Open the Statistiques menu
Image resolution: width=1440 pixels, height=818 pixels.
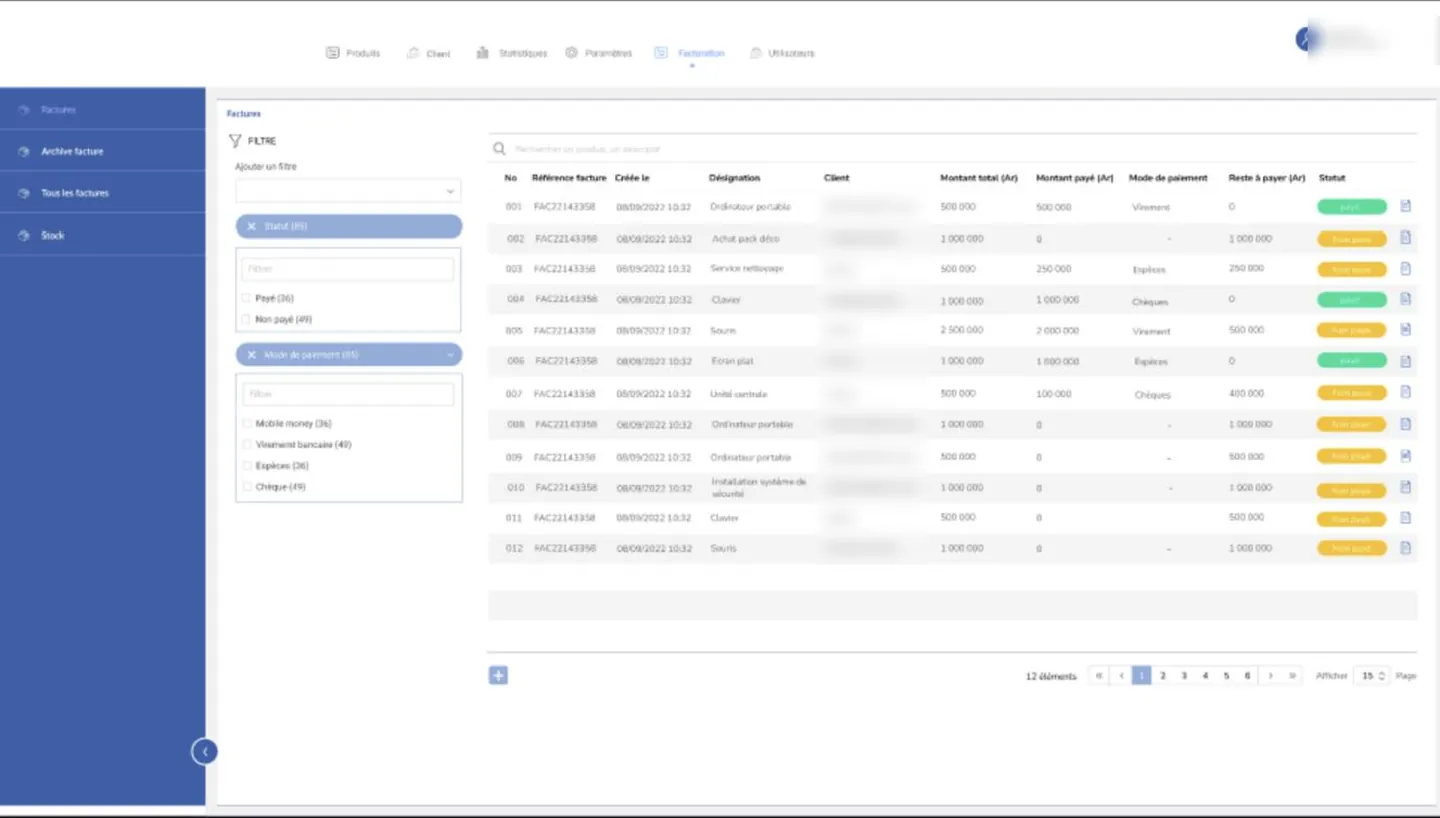coord(512,53)
